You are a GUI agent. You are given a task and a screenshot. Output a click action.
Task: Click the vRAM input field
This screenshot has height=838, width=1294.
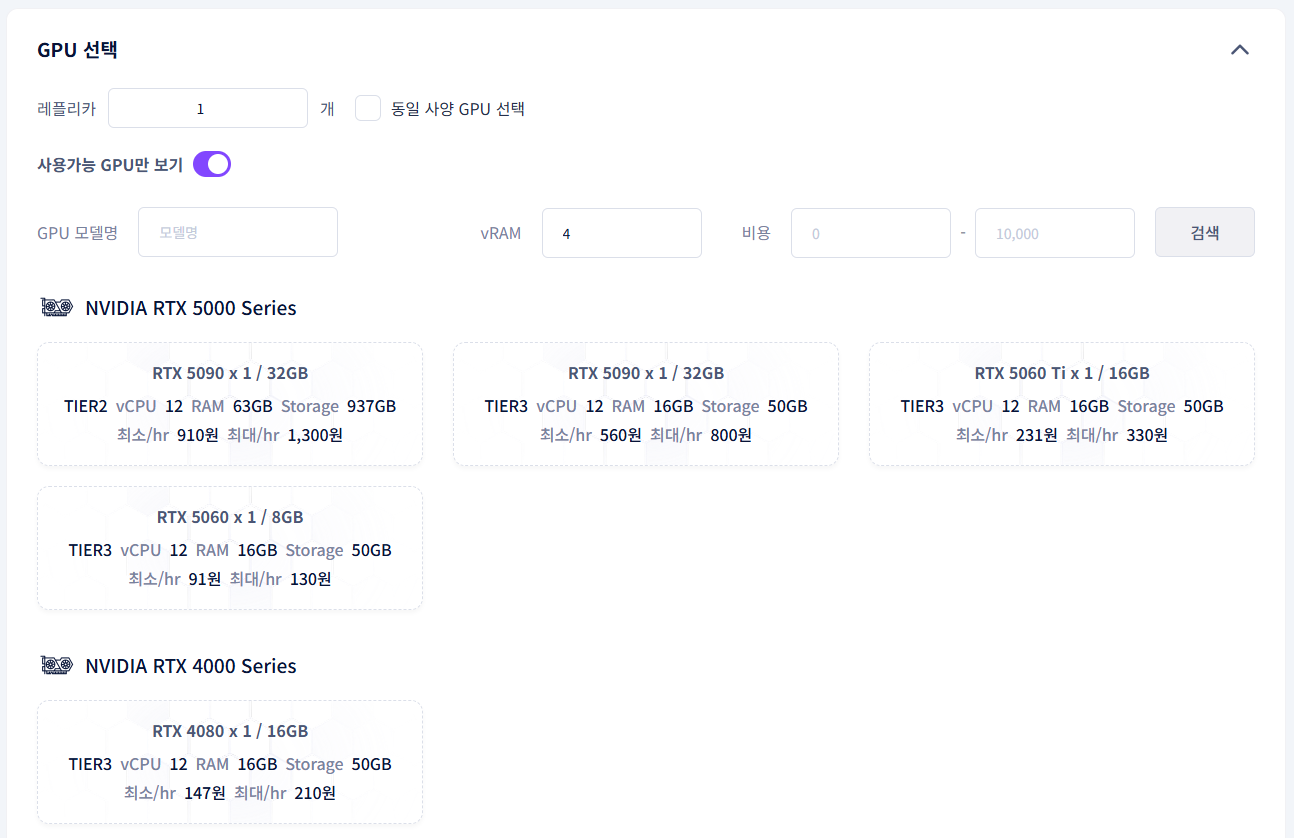coord(622,233)
